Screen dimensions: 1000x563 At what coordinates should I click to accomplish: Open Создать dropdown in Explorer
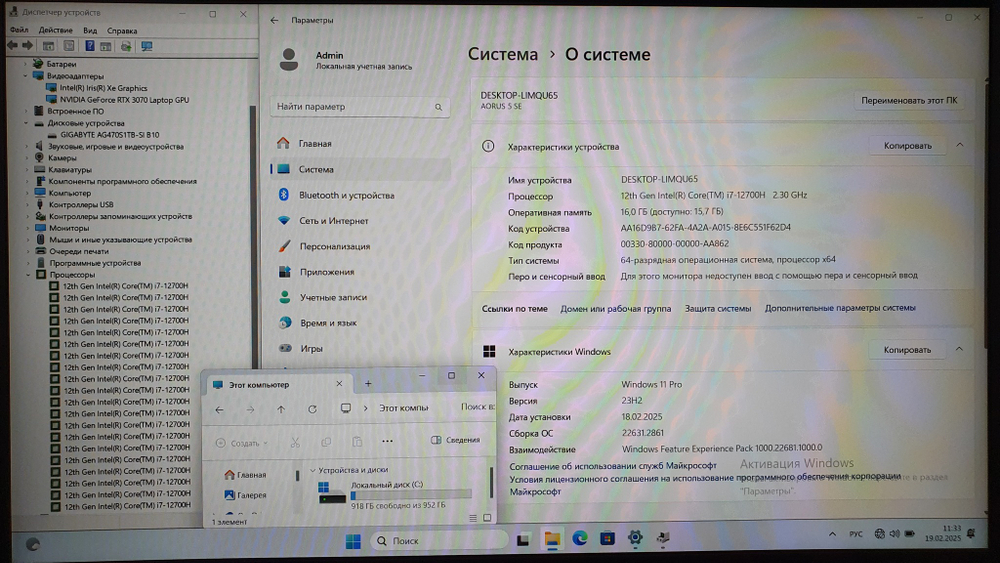(x=242, y=443)
